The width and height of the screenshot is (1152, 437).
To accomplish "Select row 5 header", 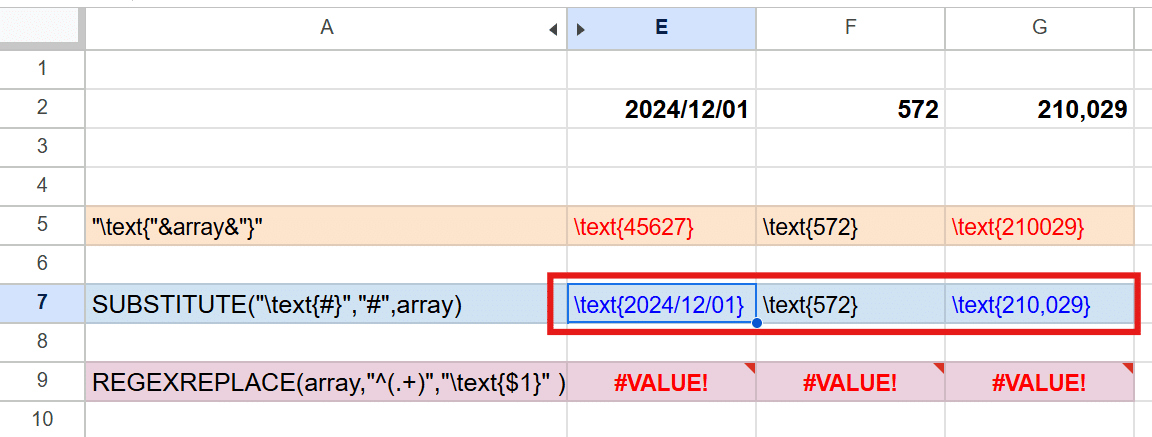I will point(43,225).
